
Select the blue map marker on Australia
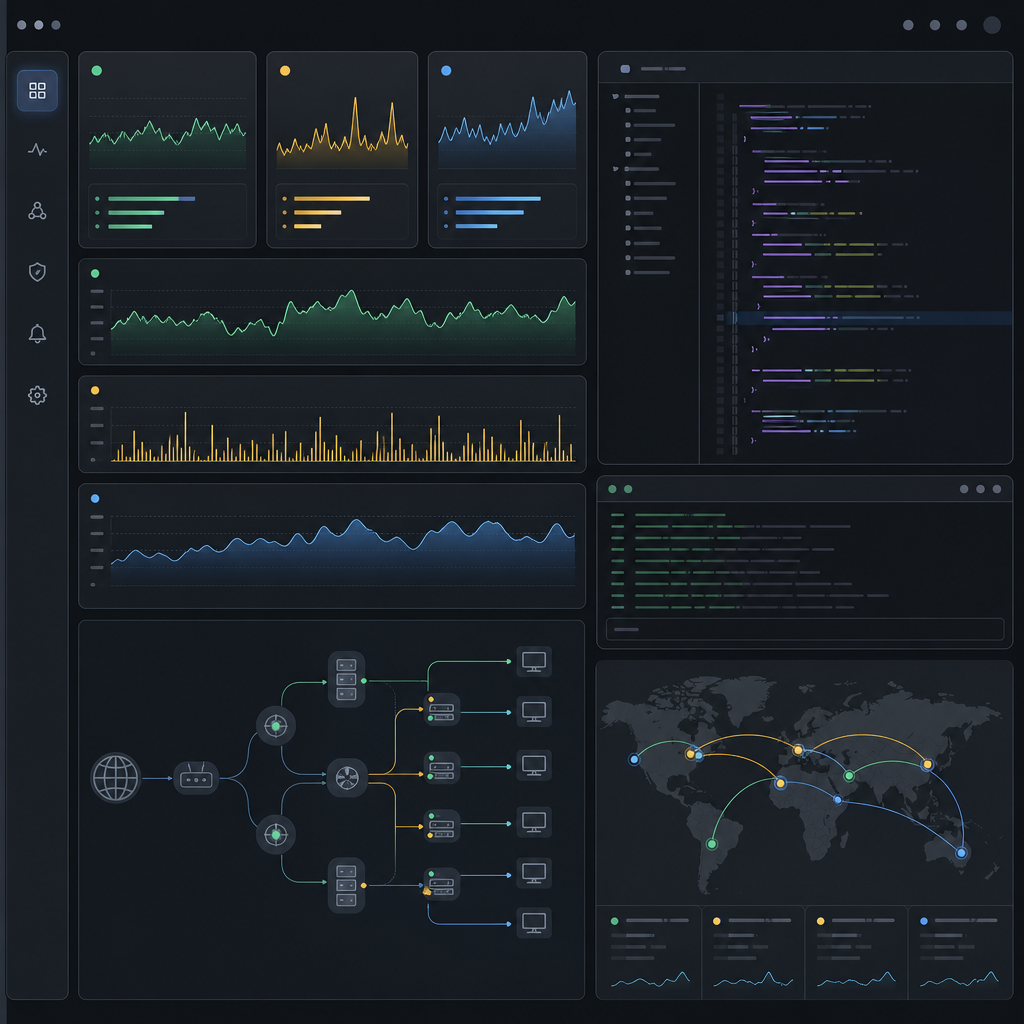(961, 852)
